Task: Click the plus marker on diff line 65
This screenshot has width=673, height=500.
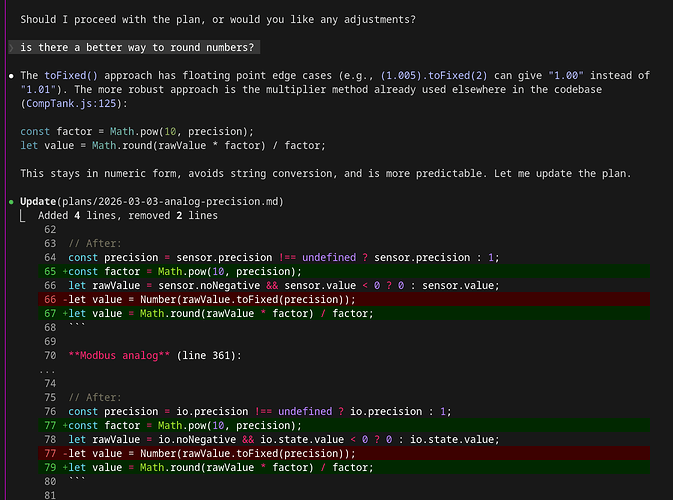Action: pyautogui.click(x=65, y=271)
